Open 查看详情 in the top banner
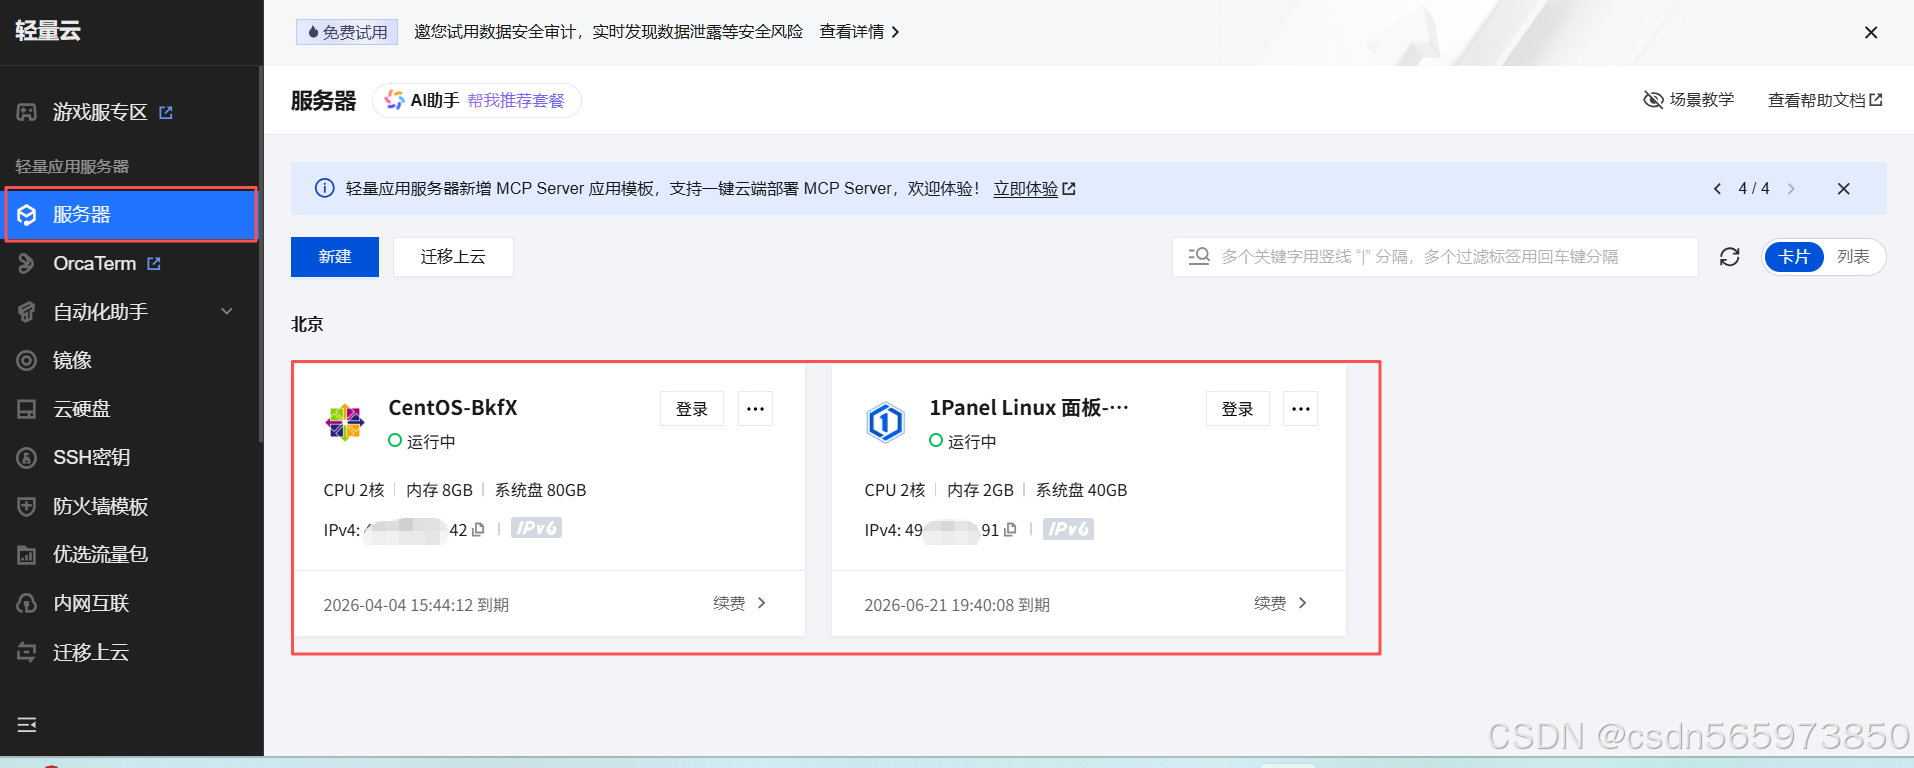The height and width of the screenshot is (768, 1914). [859, 32]
